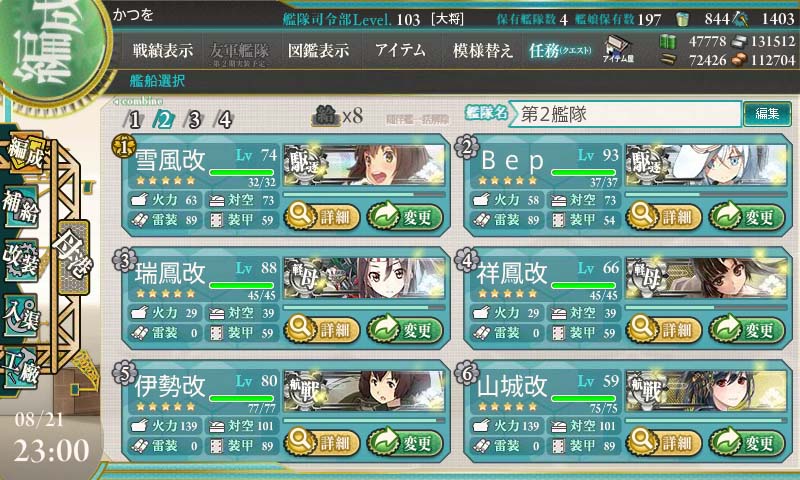This screenshot has width=800, height=480.
Task: Open the 任務 quest menu
Action: (560, 50)
